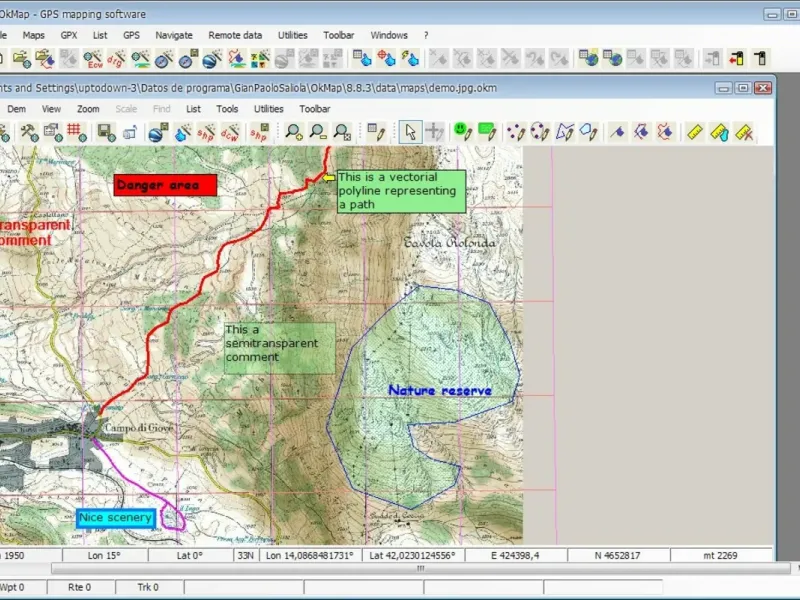Click the Nice scenery comment box
The width and height of the screenshot is (800, 600).
pyautogui.click(x=116, y=518)
